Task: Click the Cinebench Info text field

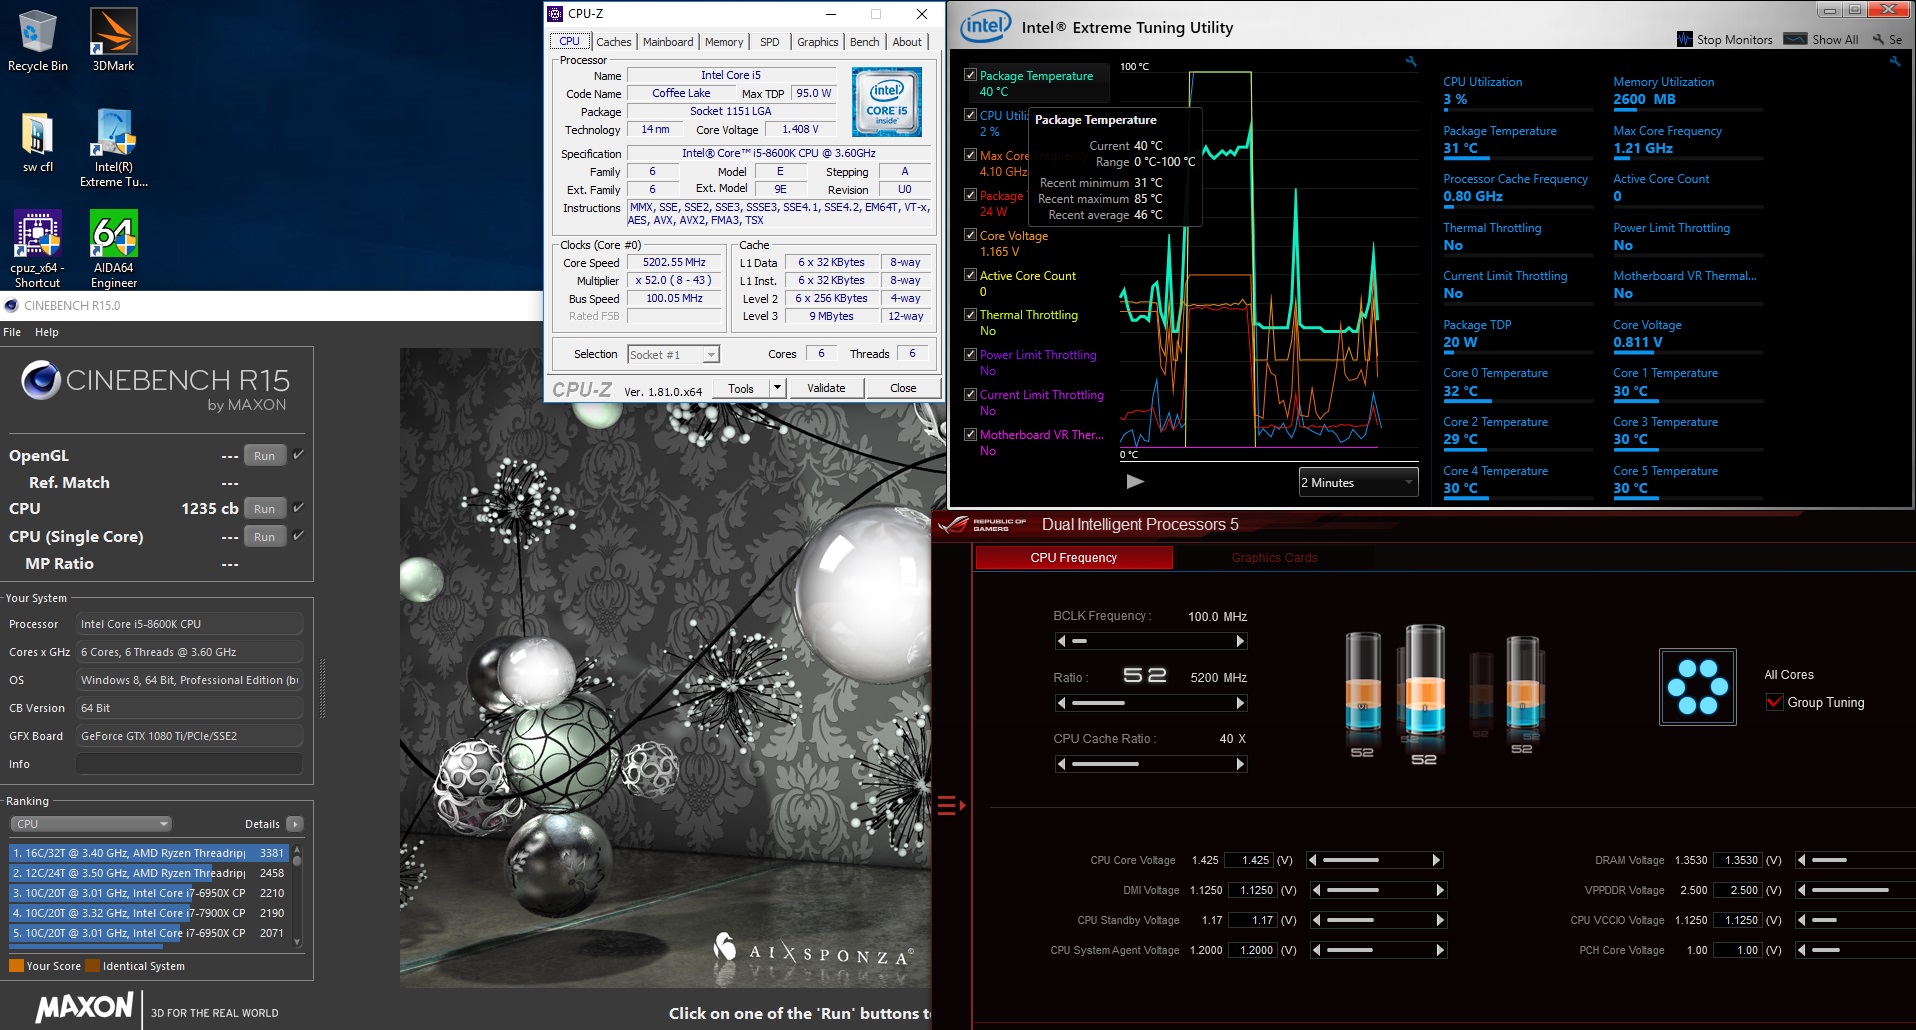Action: (189, 764)
